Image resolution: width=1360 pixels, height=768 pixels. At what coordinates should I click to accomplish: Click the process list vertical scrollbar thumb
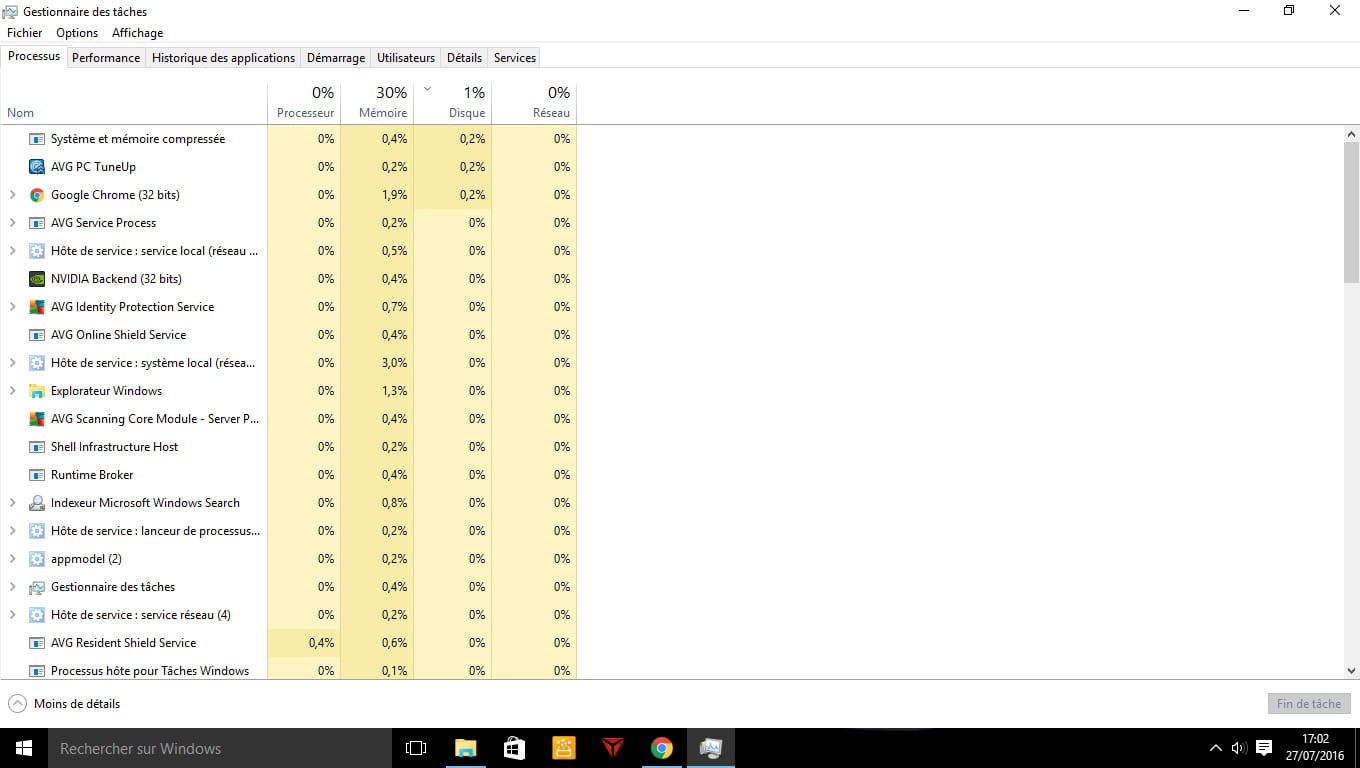tap(1352, 211)
